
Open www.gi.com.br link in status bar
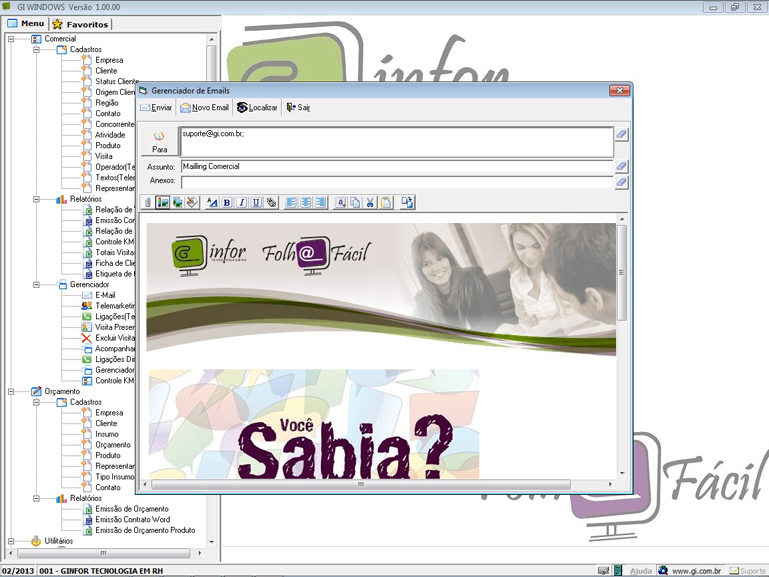[696, 571]
